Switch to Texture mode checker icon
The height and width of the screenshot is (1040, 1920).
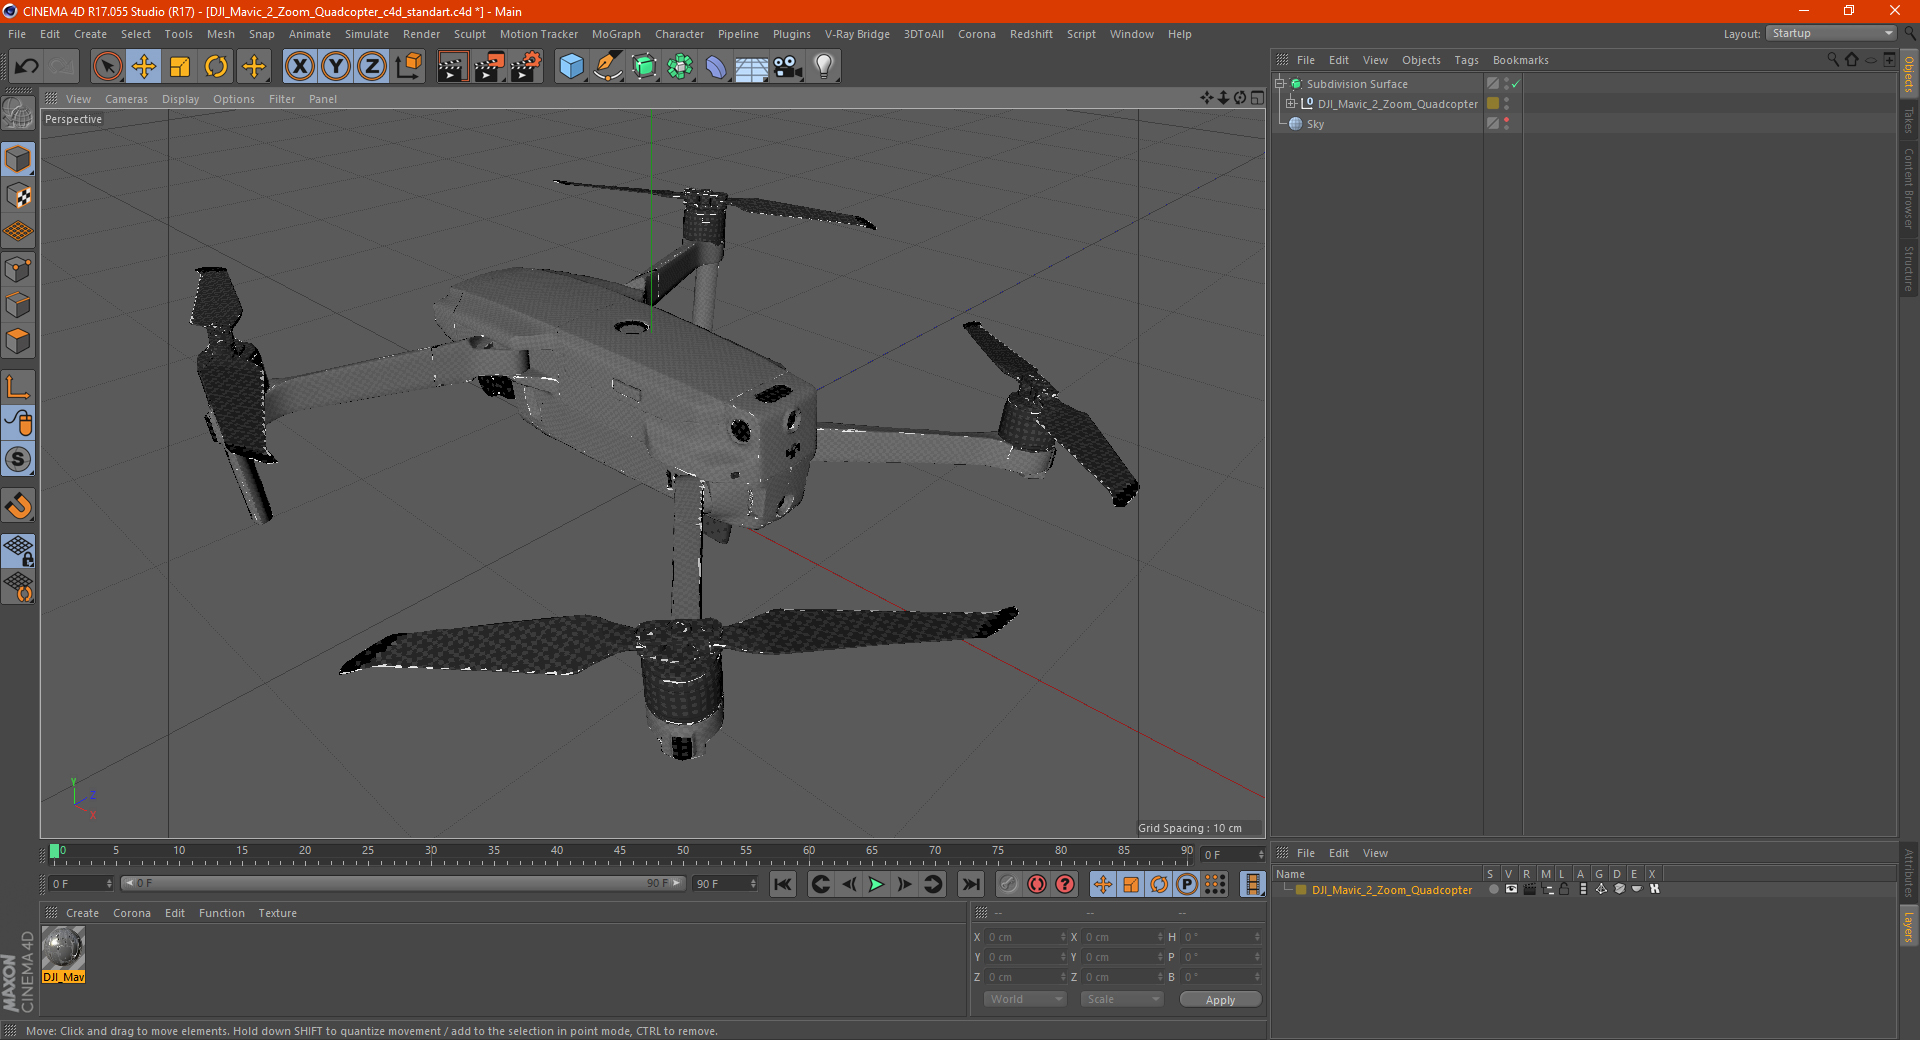coord(18,196)
